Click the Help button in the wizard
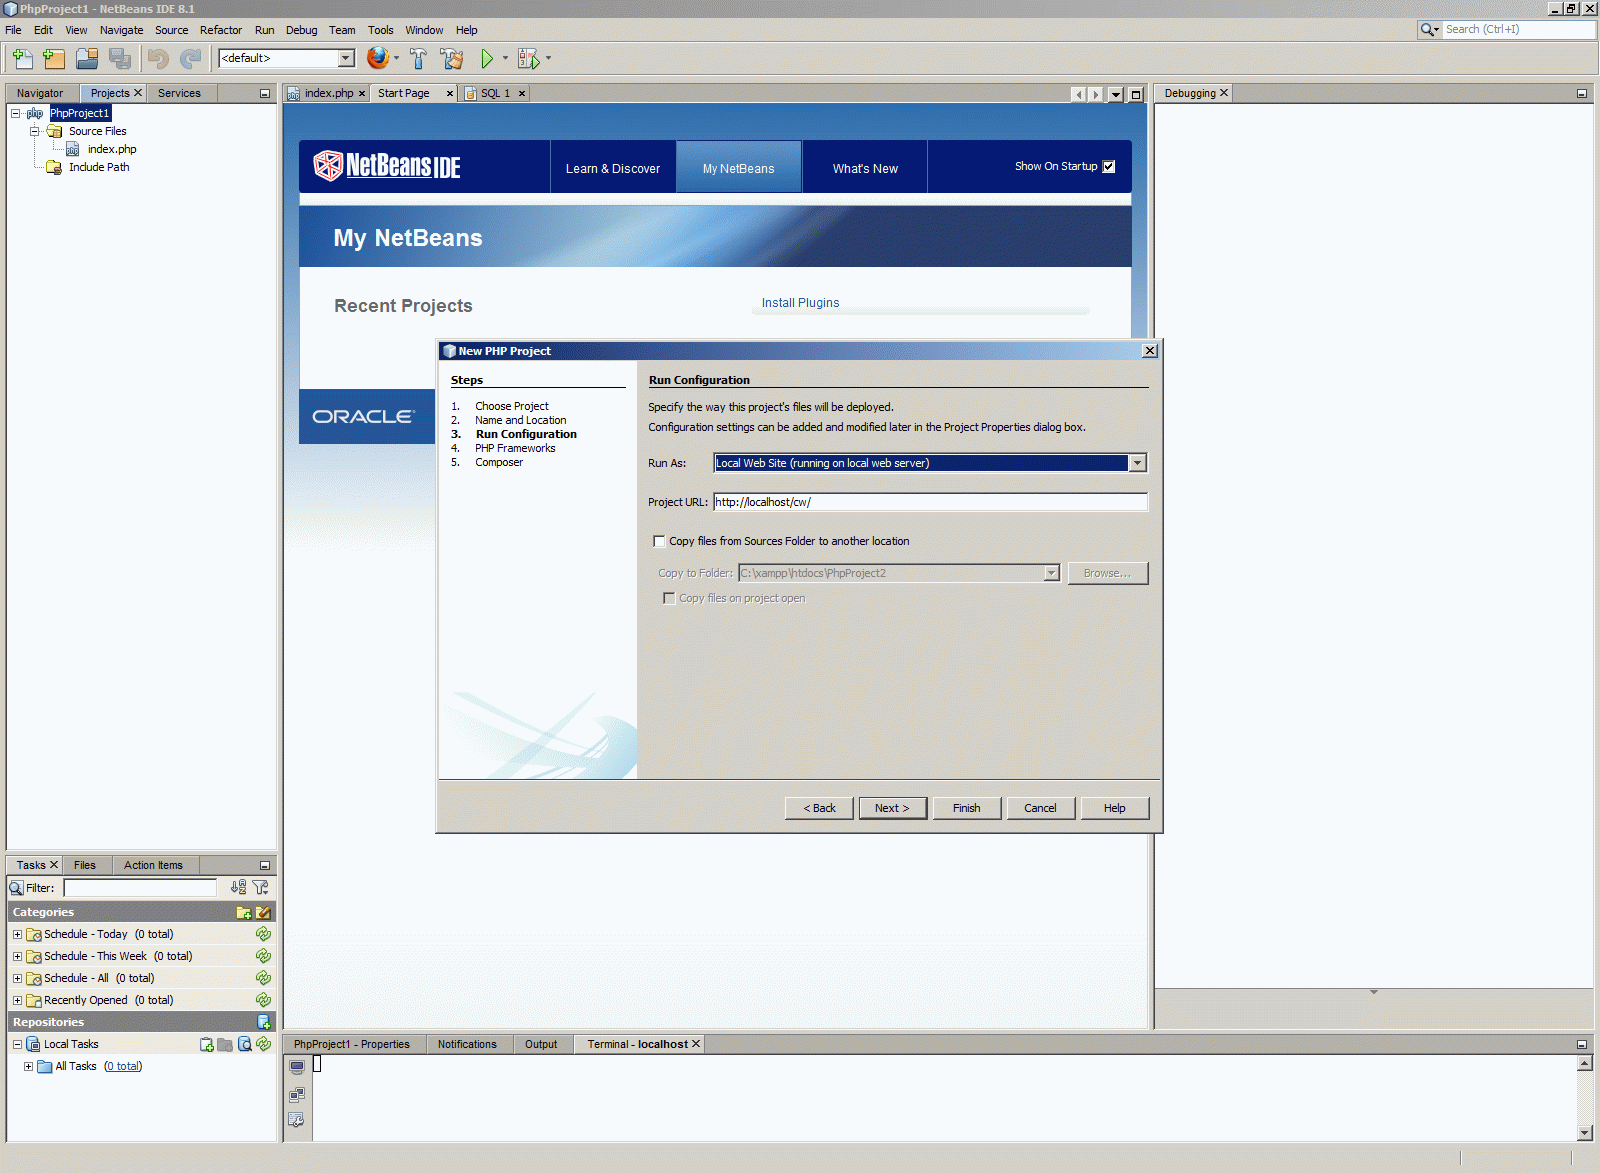1600x1173 pixels. (1114, 808)
